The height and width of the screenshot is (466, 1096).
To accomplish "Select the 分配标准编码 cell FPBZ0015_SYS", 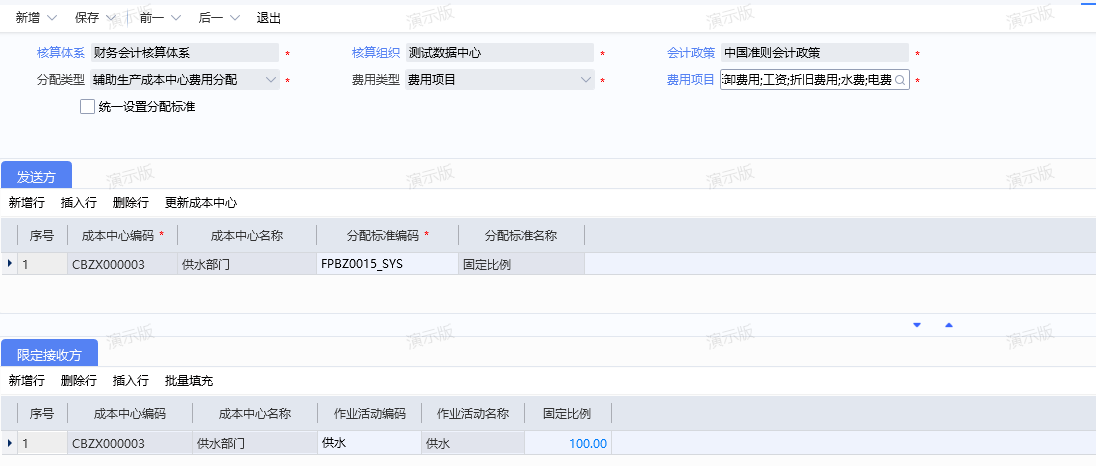I will click(387, 264).
